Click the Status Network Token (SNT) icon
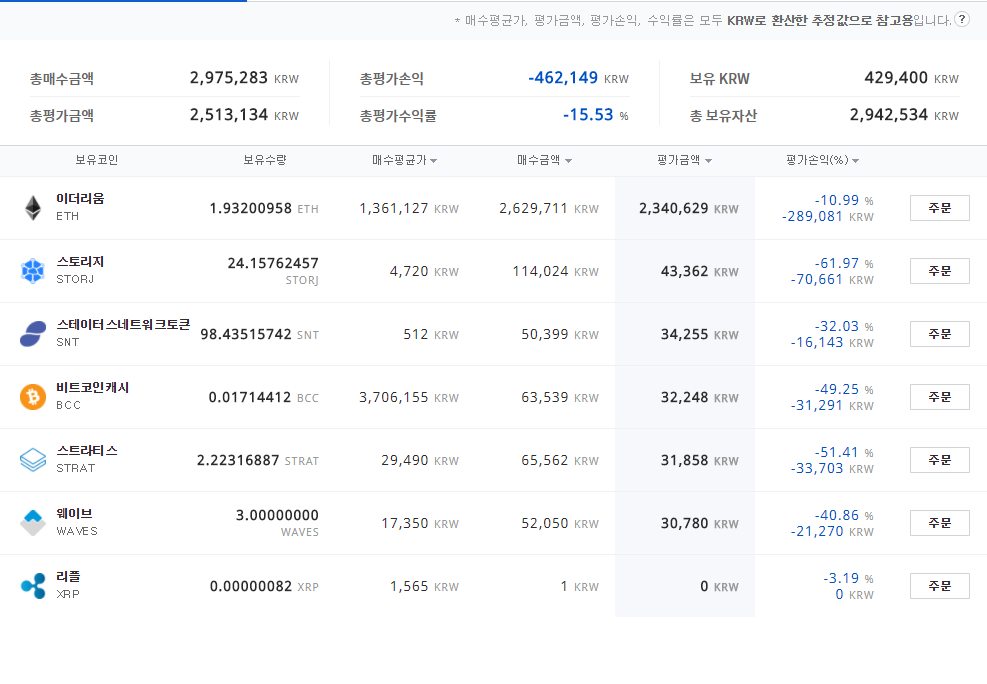Viewport: 987px width, 684px height. pos(33,334)
